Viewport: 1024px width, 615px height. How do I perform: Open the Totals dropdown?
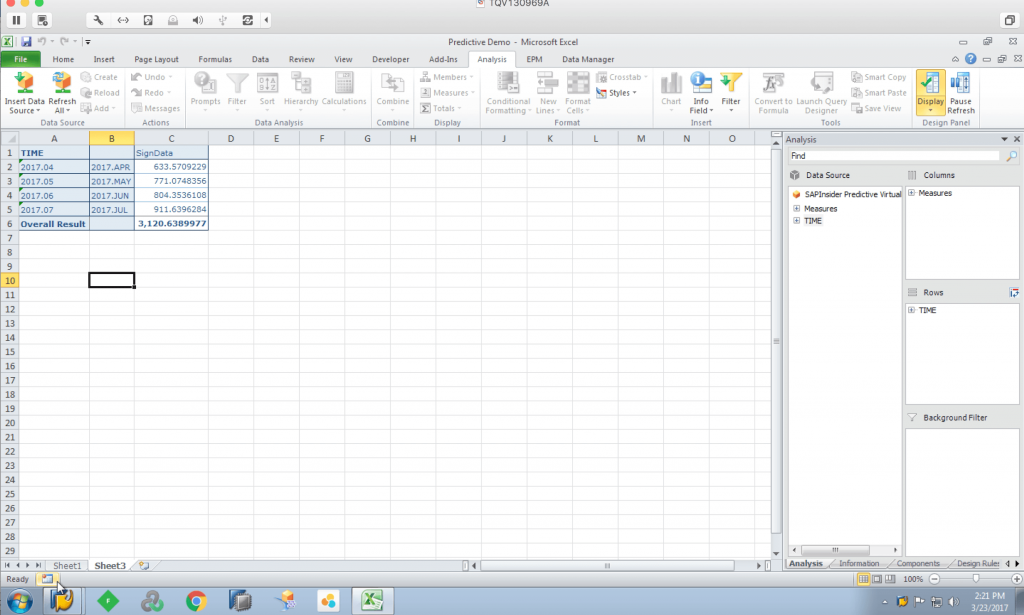[x=441, y=108]
